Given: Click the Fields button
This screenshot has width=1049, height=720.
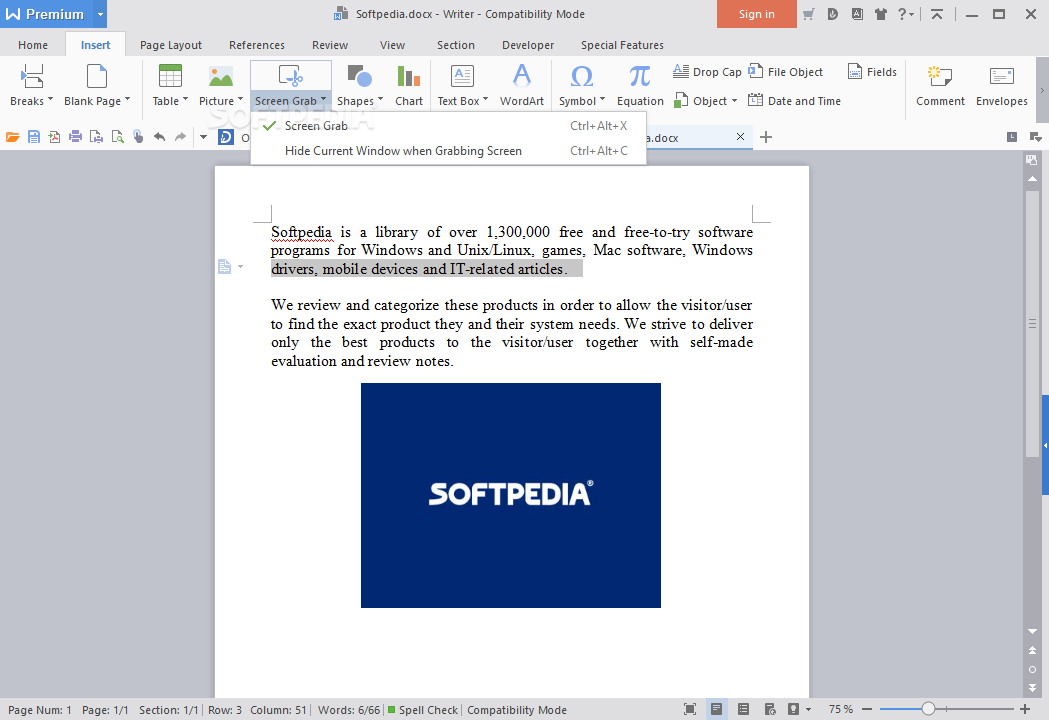Looking at the screenshot, I should pos(872,72).
